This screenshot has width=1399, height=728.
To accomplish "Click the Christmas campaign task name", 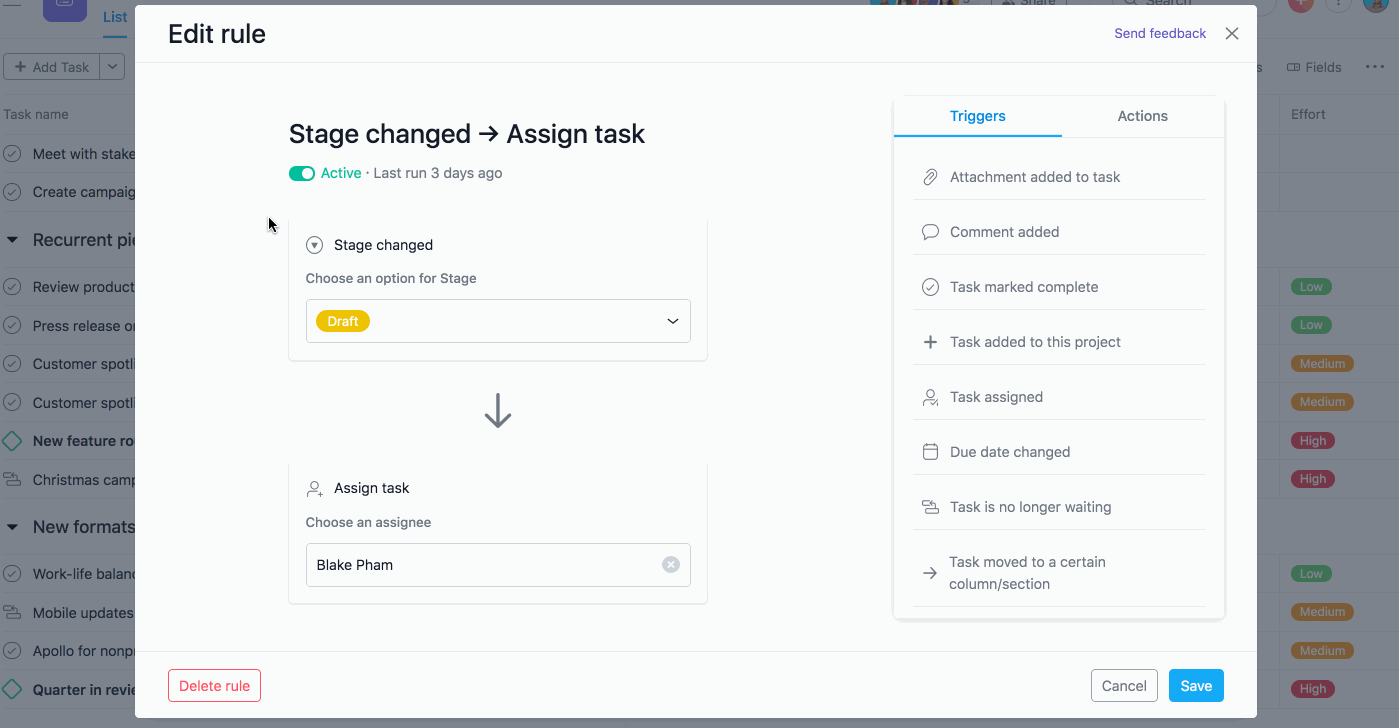I will click(x=84, y=480).
